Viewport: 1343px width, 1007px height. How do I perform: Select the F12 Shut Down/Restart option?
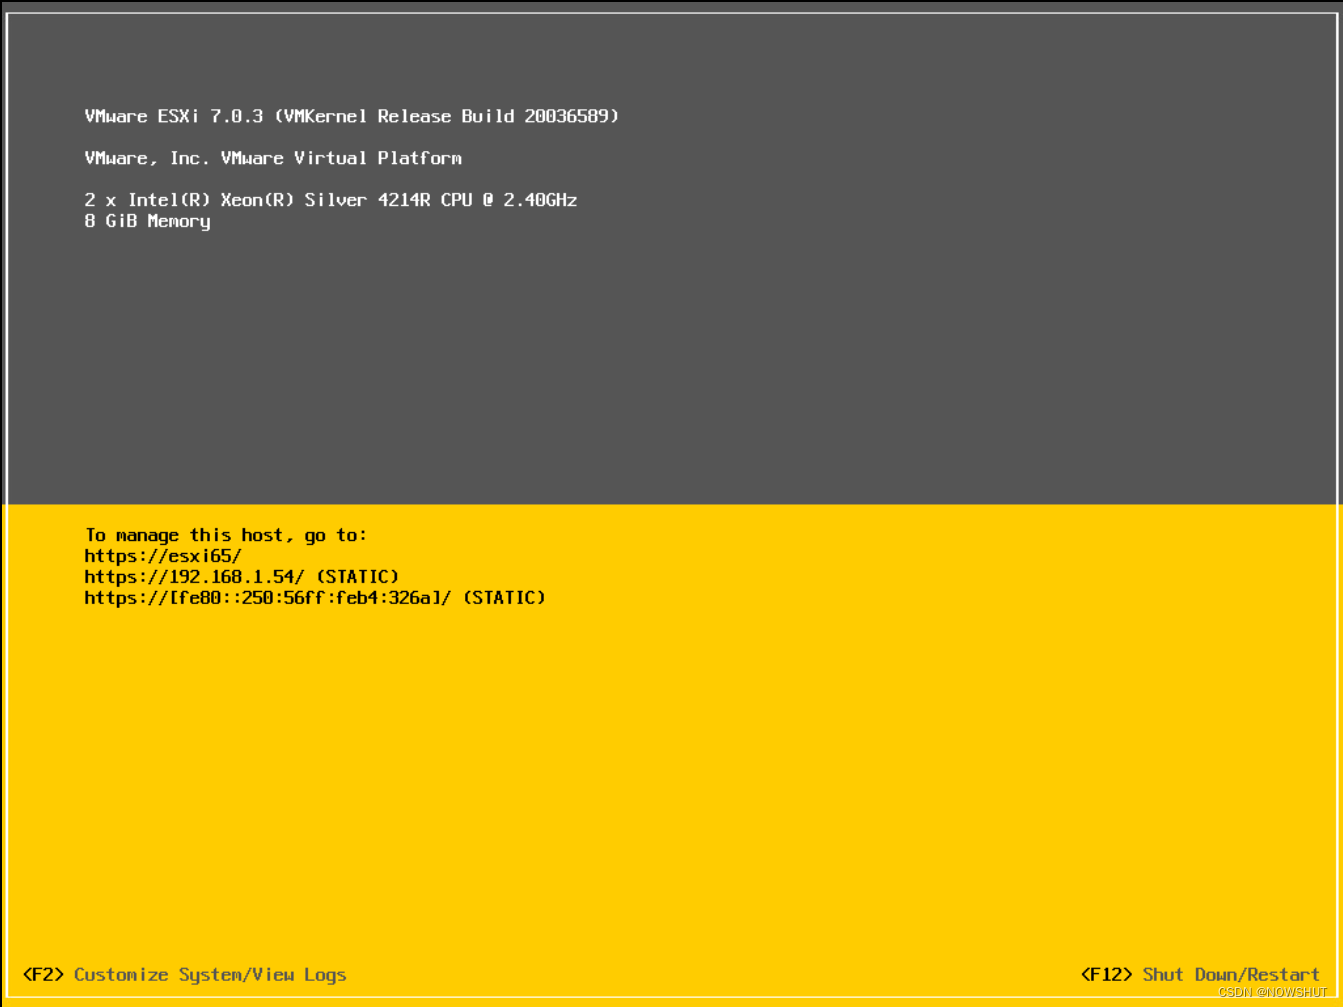click(1200, 975)
